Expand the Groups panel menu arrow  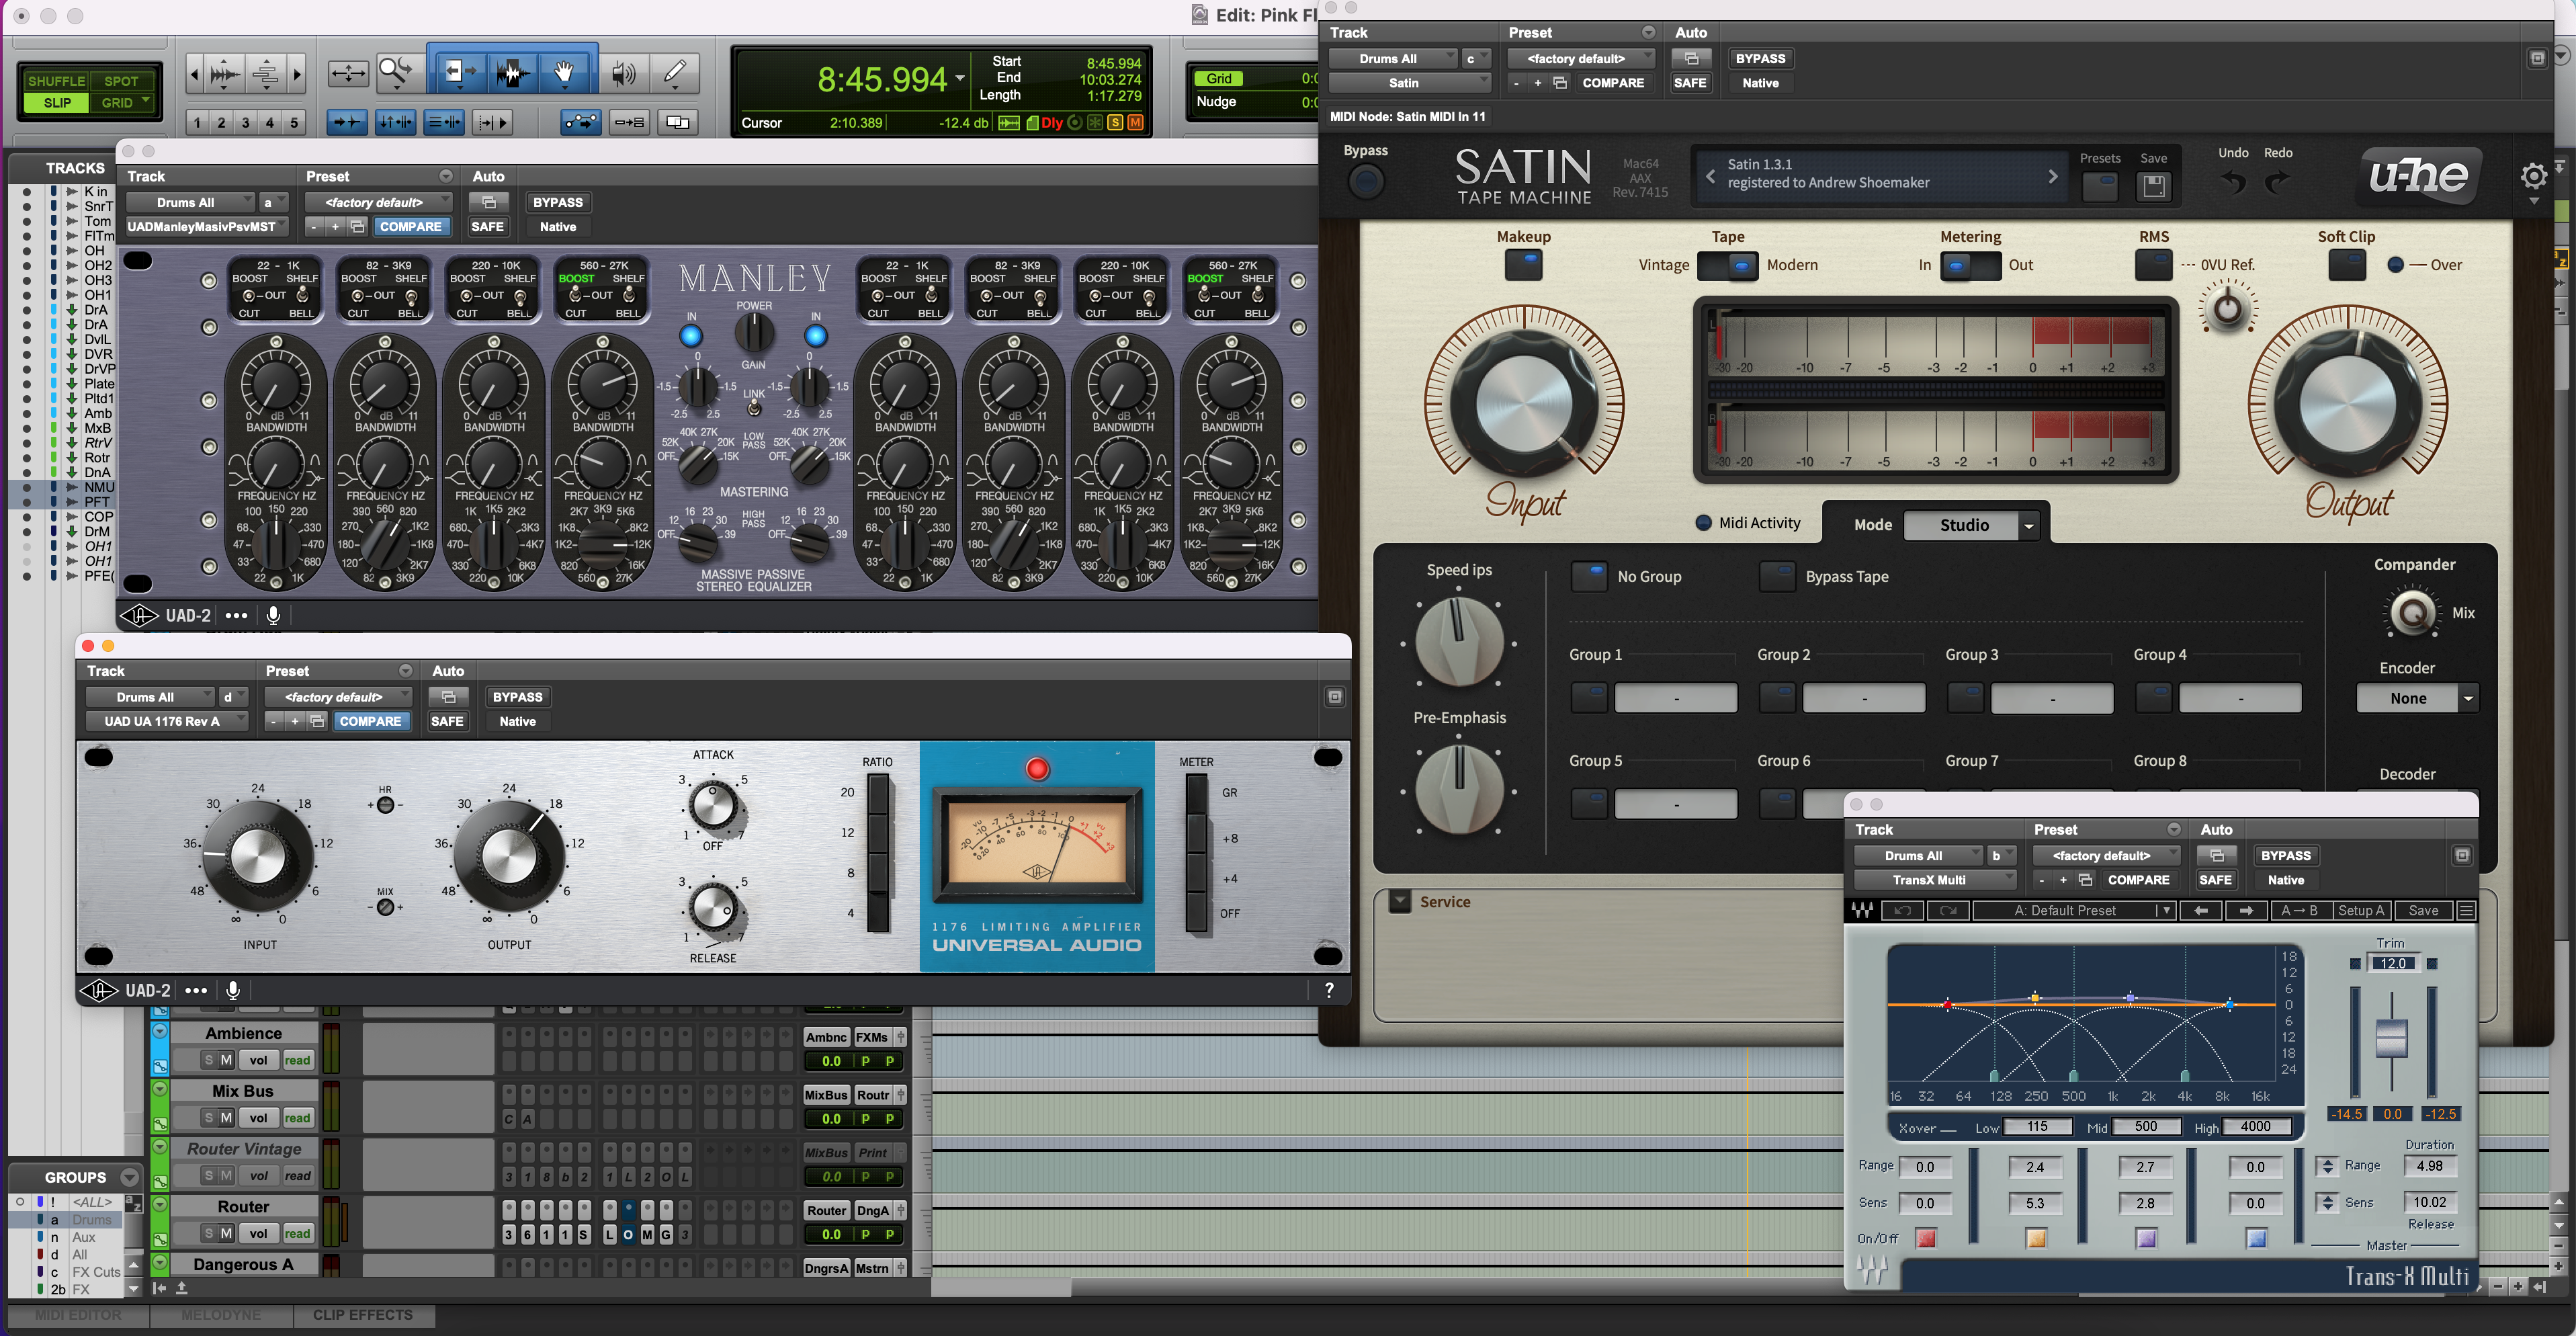tap(130, 1177)
